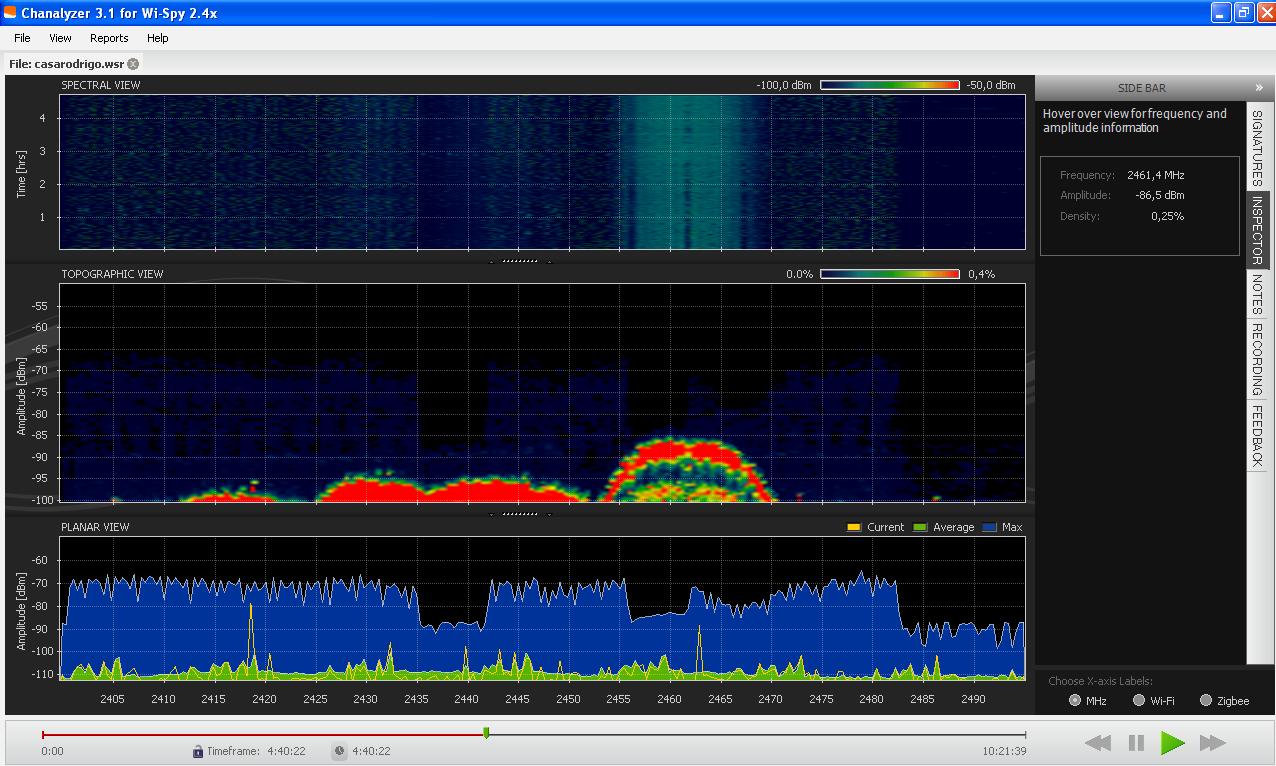Show the Notes sidebar tab
1276x766 pixels.
[1257, 294]
